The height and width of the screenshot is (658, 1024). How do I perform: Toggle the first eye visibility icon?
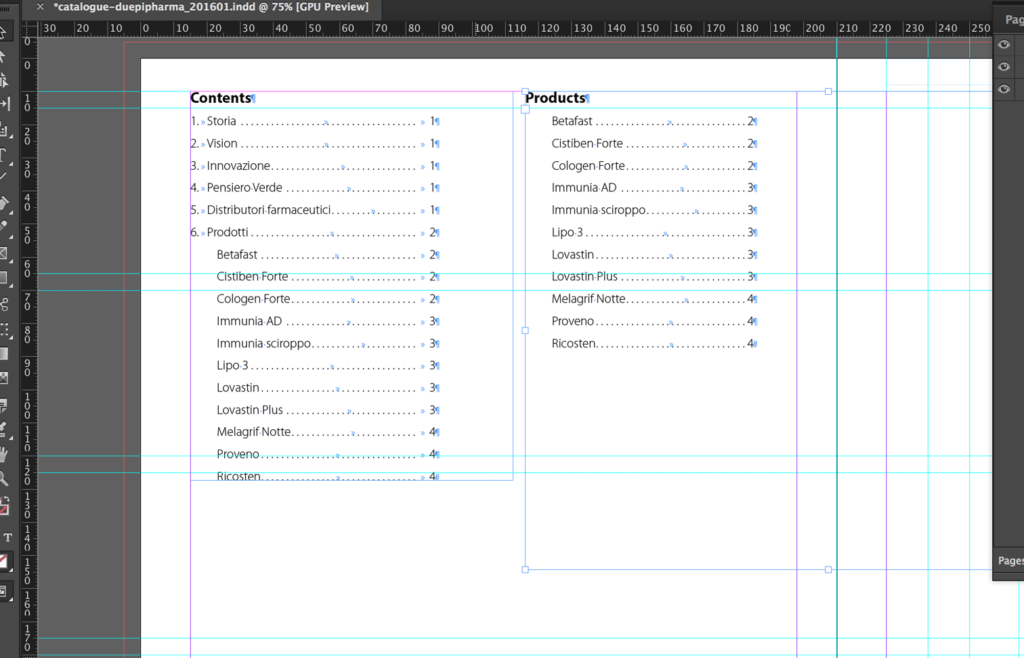coord(1004,44)
